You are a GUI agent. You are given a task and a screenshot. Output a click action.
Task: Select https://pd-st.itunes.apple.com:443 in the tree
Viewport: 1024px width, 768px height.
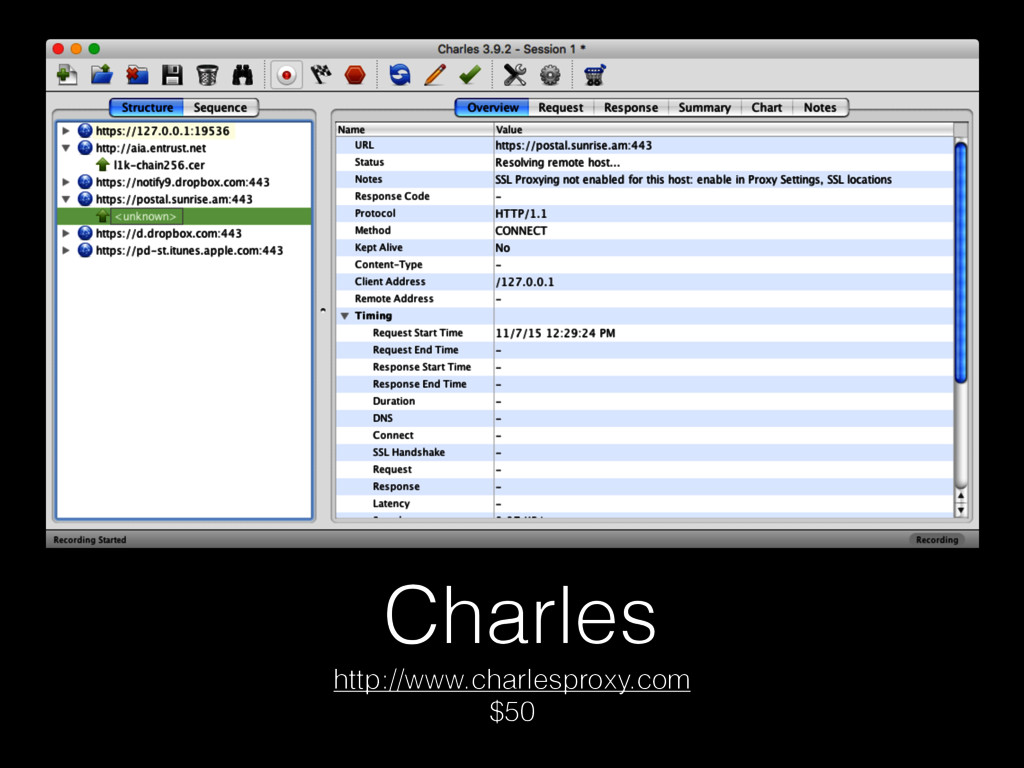(x=189, y=250)
